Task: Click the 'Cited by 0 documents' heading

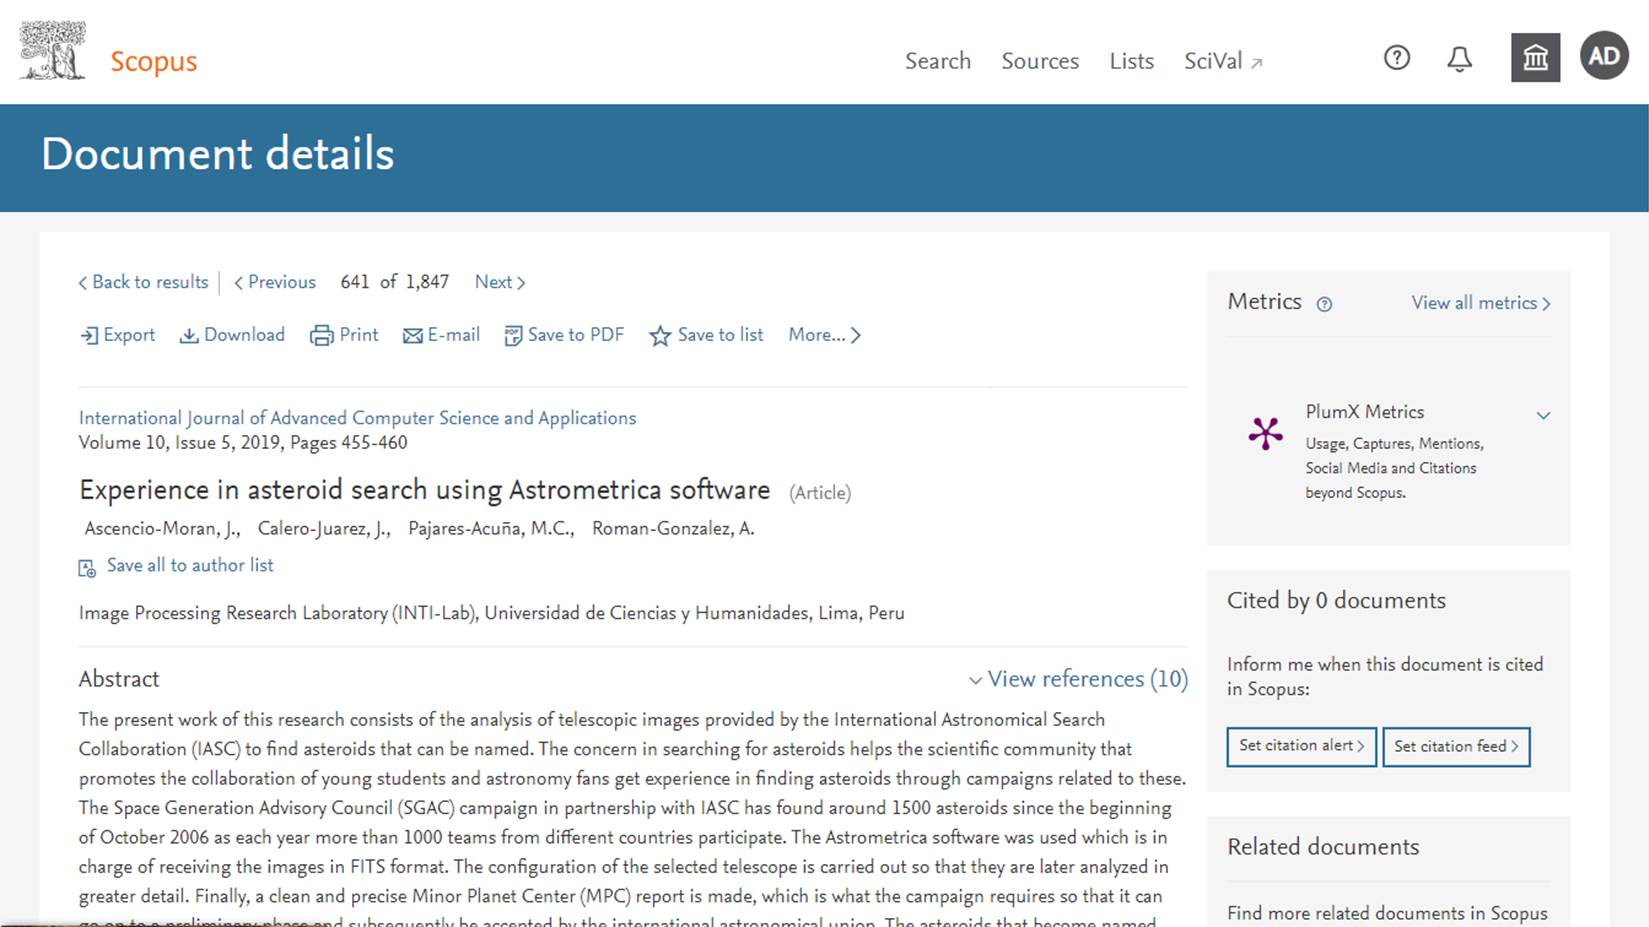Action: tap(1336, 600)
